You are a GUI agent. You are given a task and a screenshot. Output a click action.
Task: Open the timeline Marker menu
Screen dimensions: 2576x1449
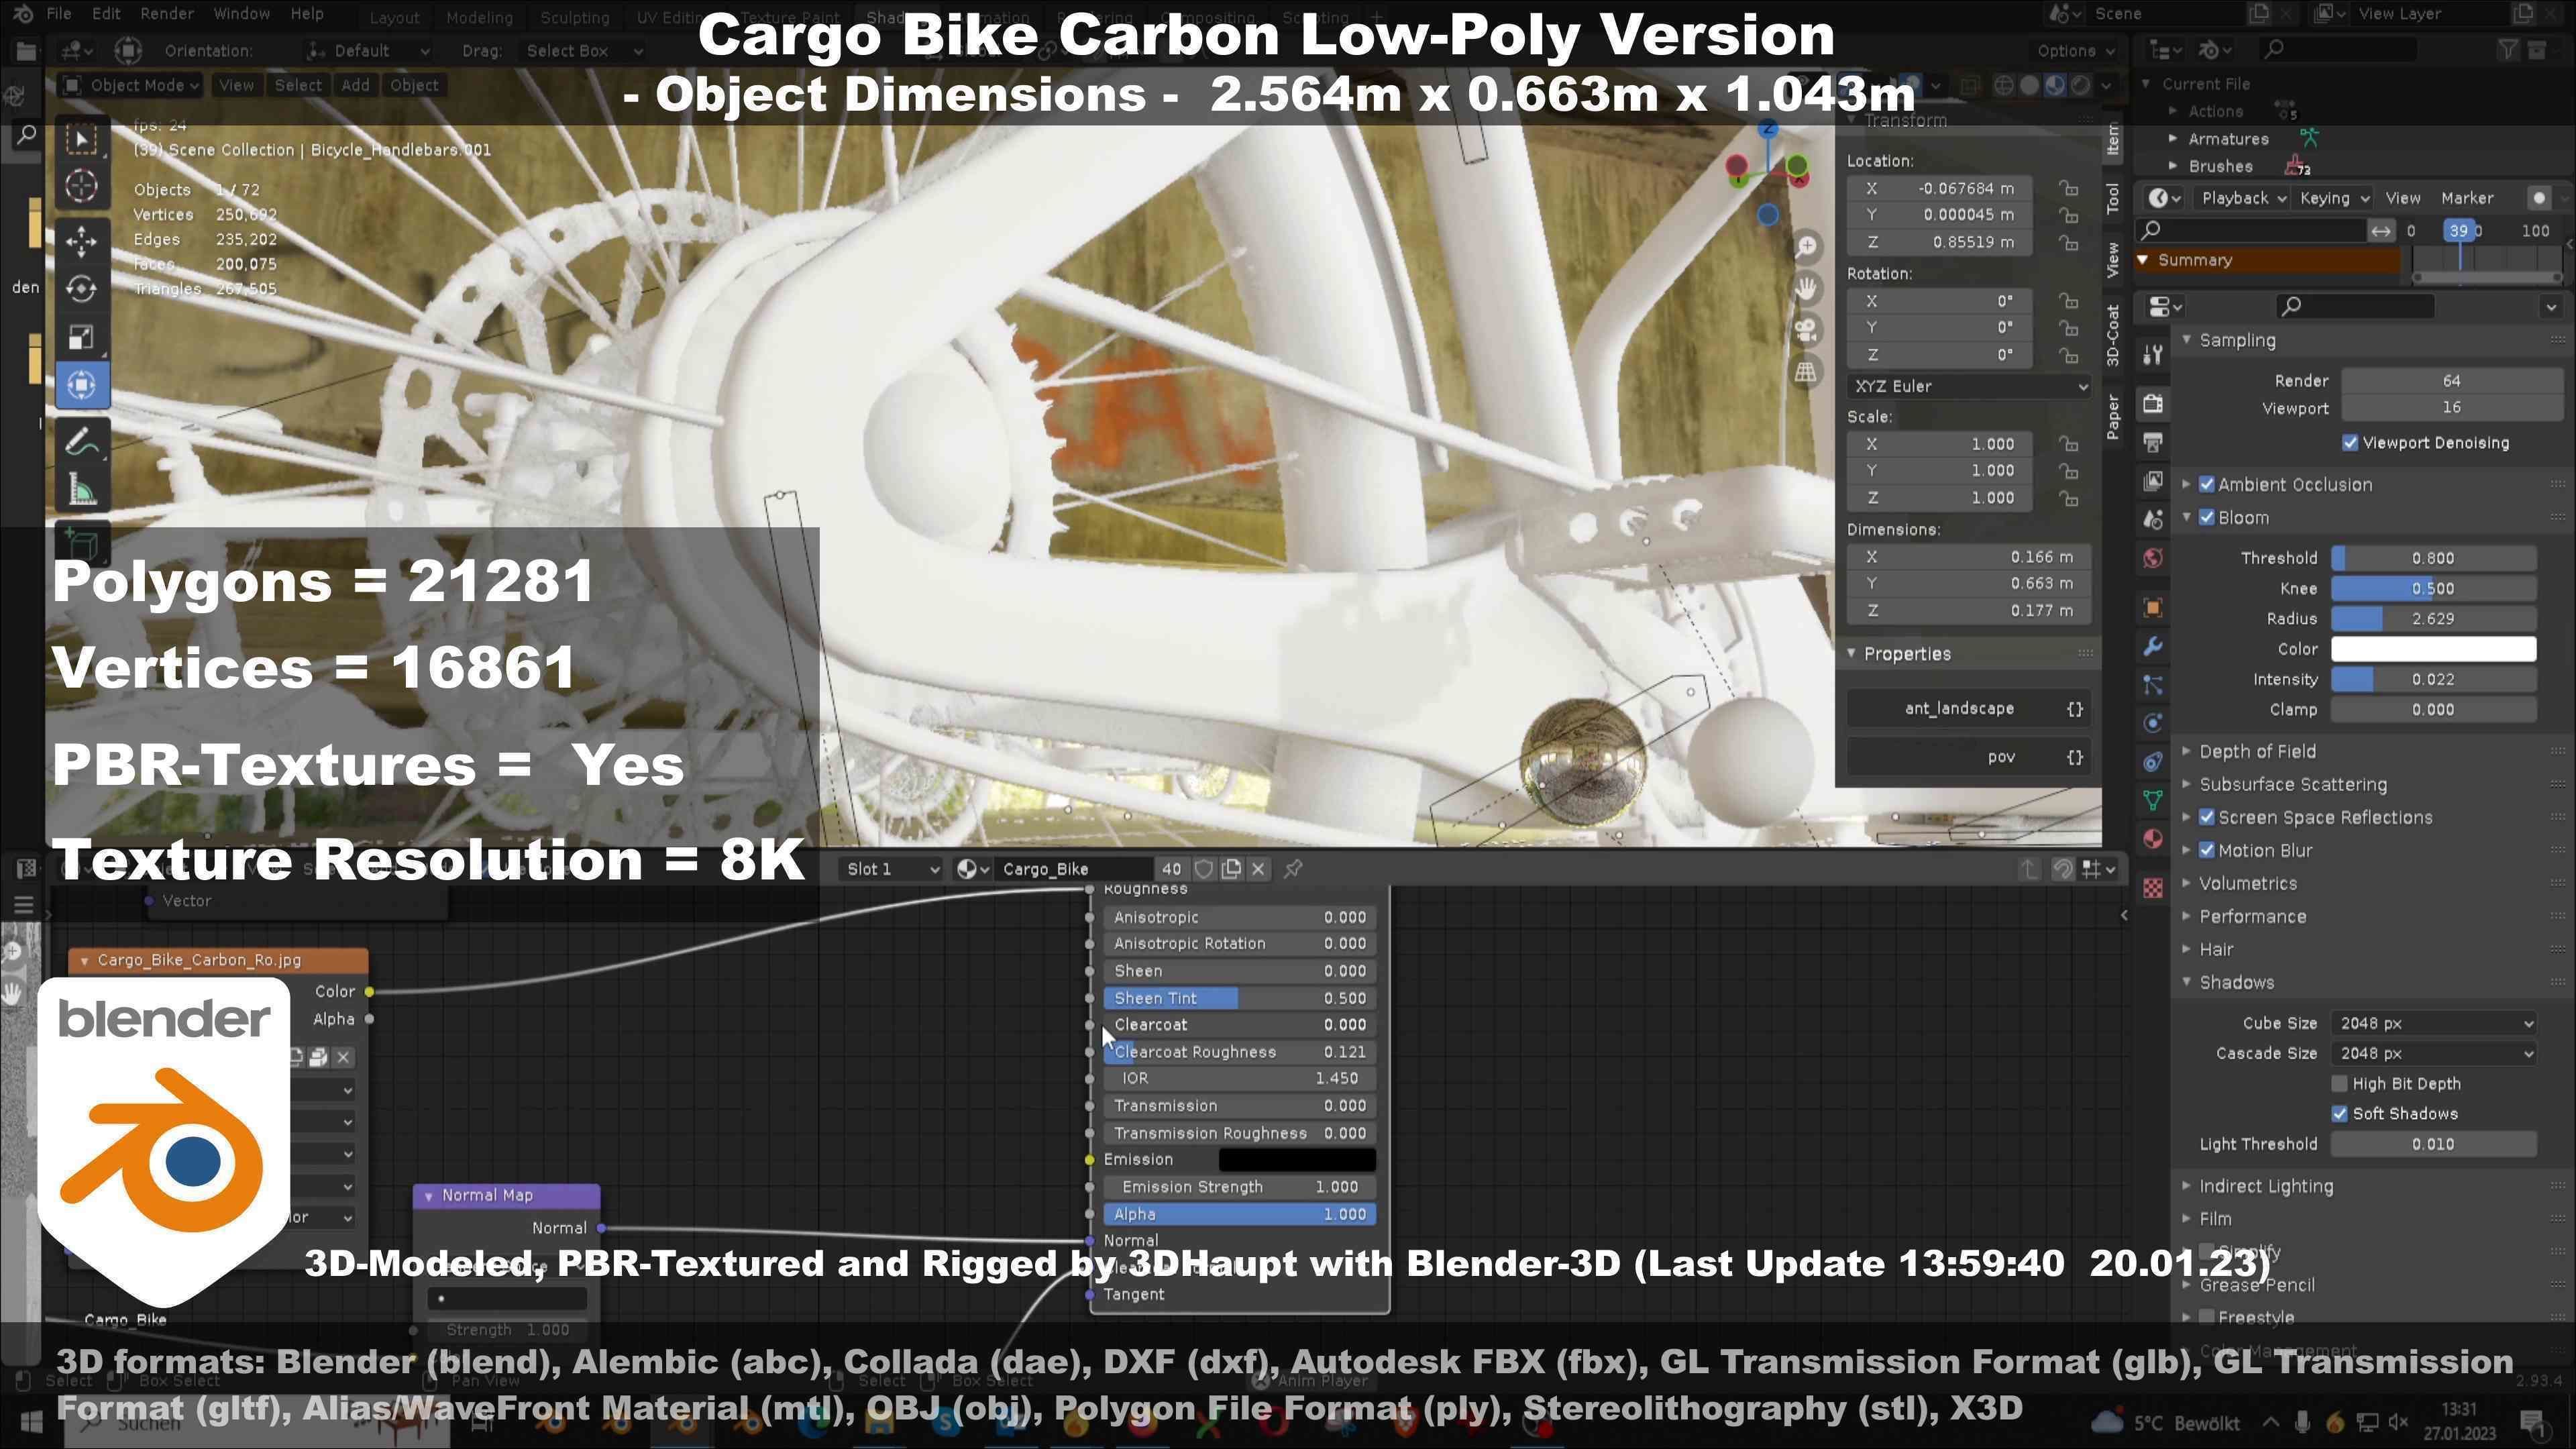click(x=2467, y=198)
